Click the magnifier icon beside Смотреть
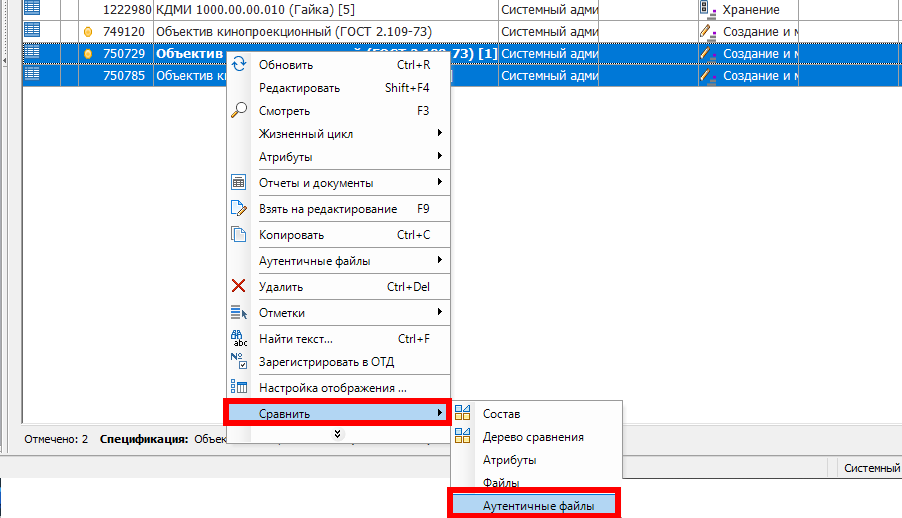902x518 pixels. pyautogui.click(x=239, y=111)
